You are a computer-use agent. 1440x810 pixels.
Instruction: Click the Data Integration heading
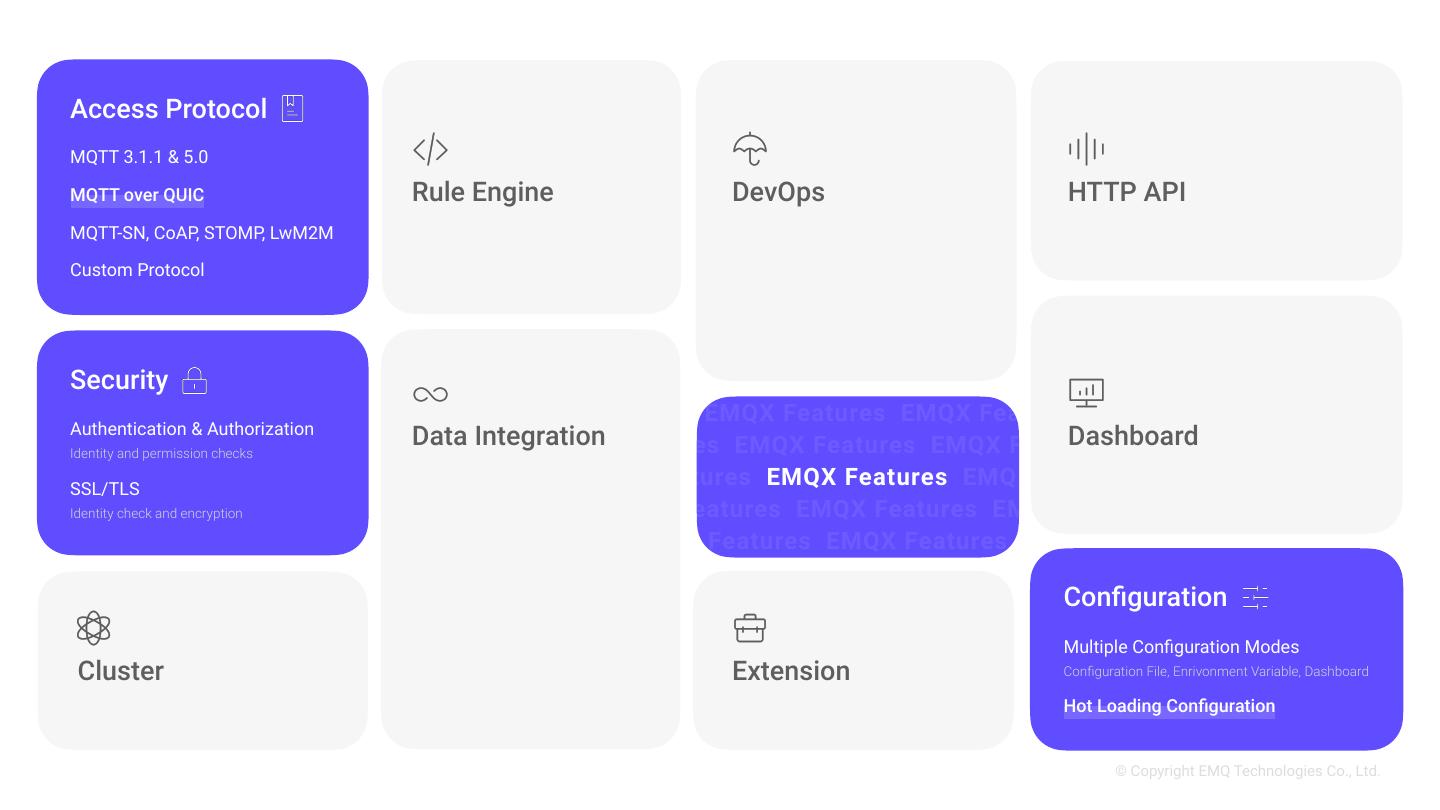(508, 436)
